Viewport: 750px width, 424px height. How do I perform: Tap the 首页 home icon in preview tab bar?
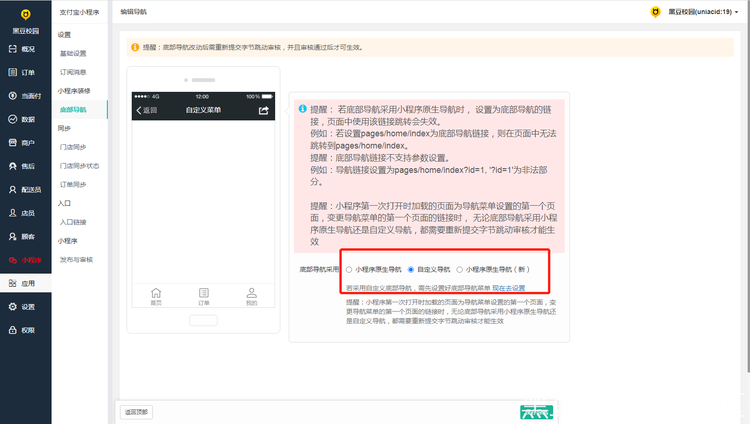[156, 293]
